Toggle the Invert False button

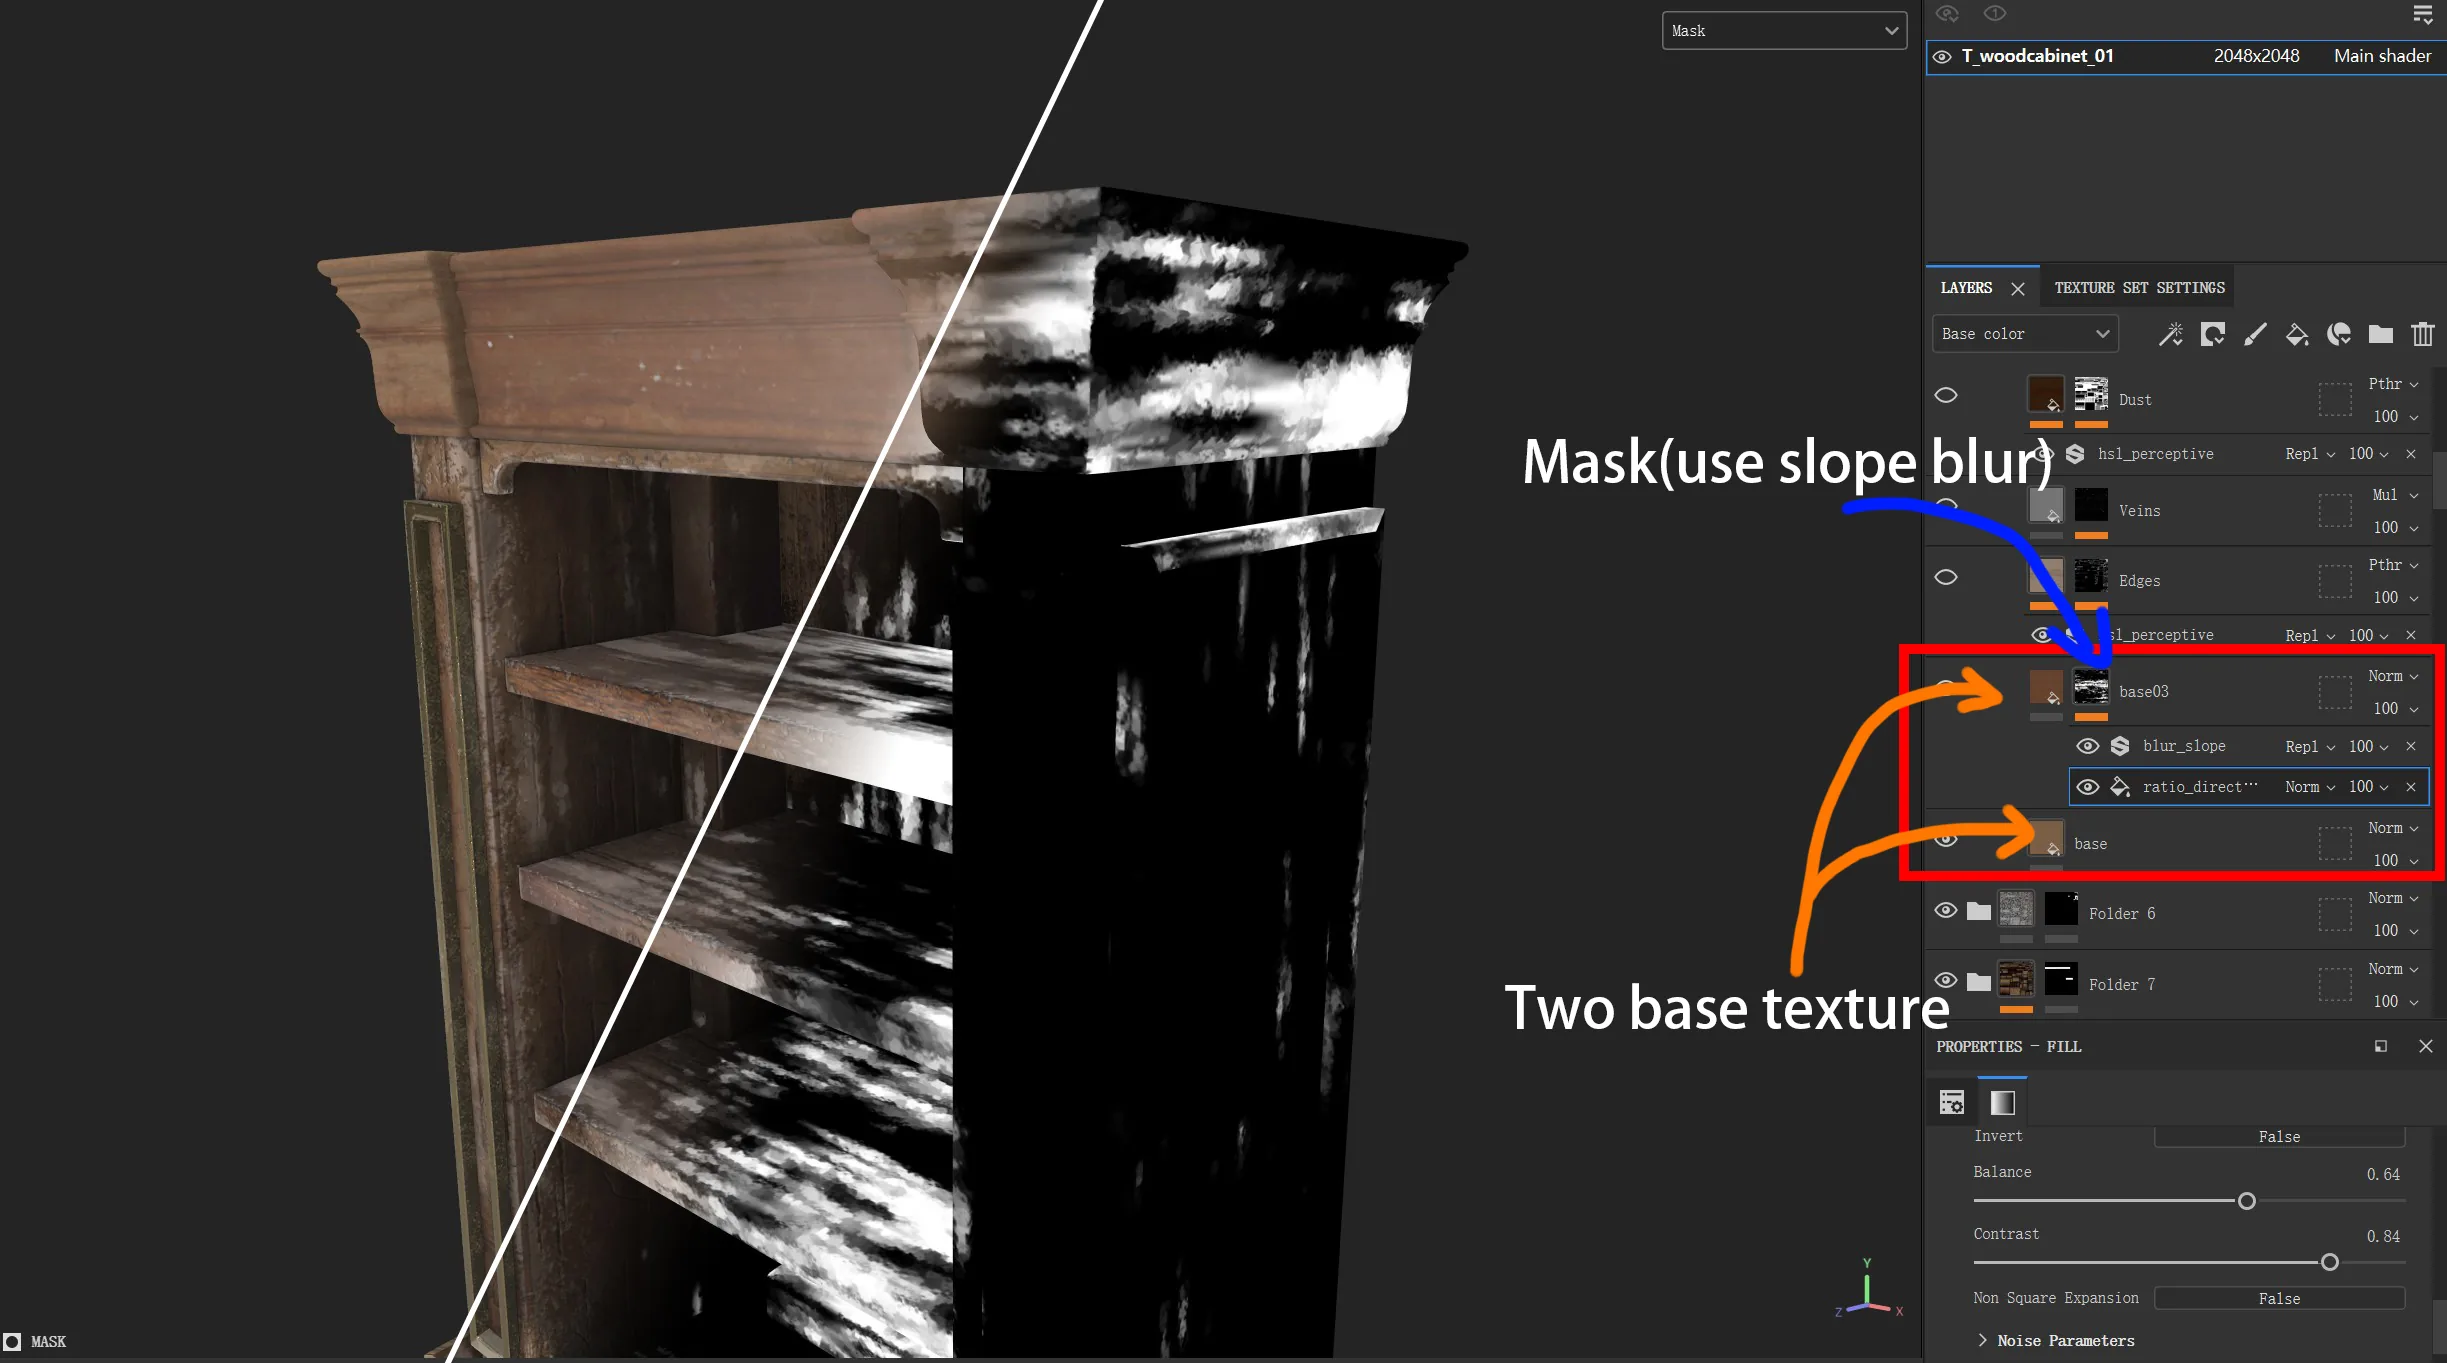point(2279,1136)
